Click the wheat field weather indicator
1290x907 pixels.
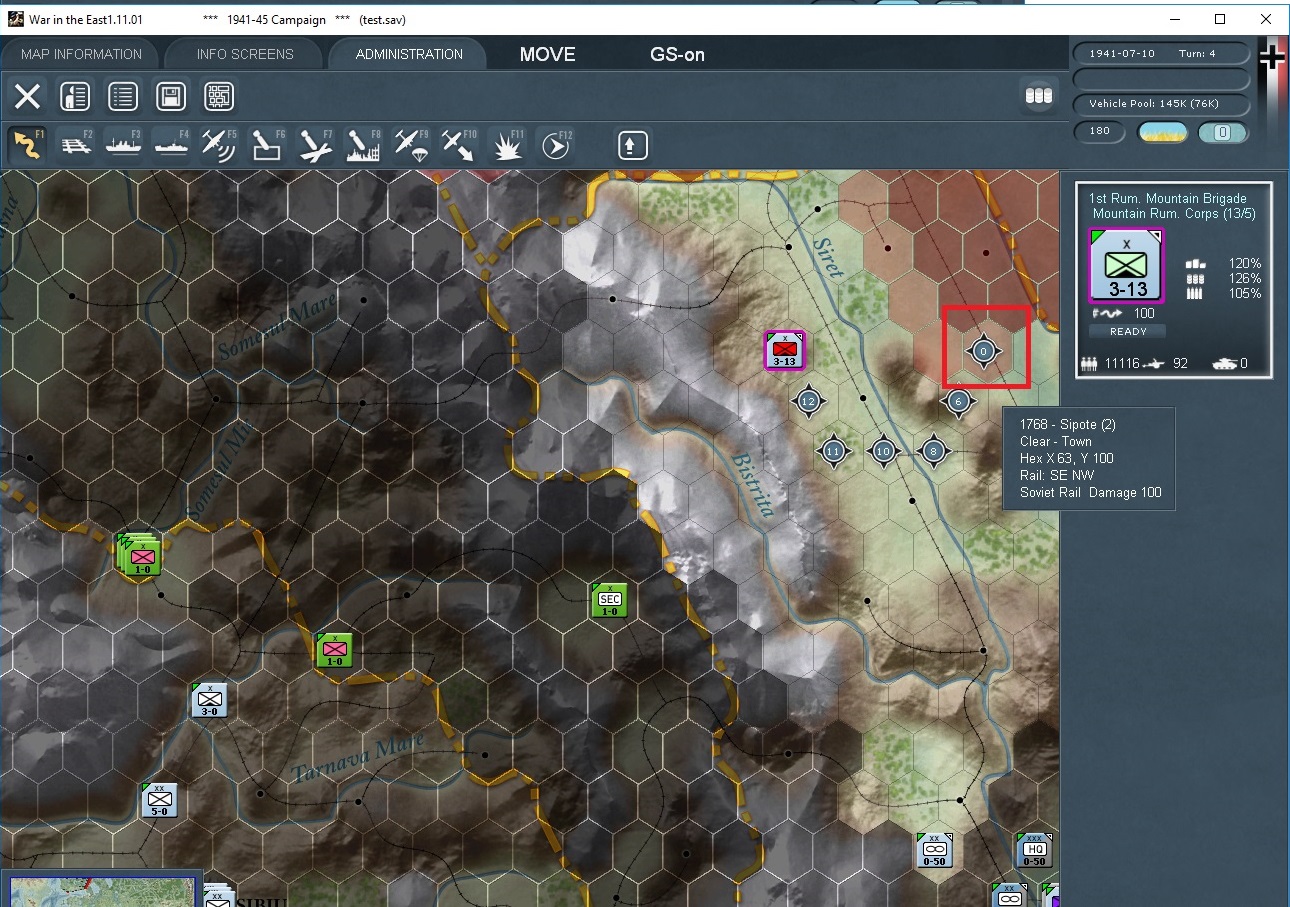click(1163, 132)
